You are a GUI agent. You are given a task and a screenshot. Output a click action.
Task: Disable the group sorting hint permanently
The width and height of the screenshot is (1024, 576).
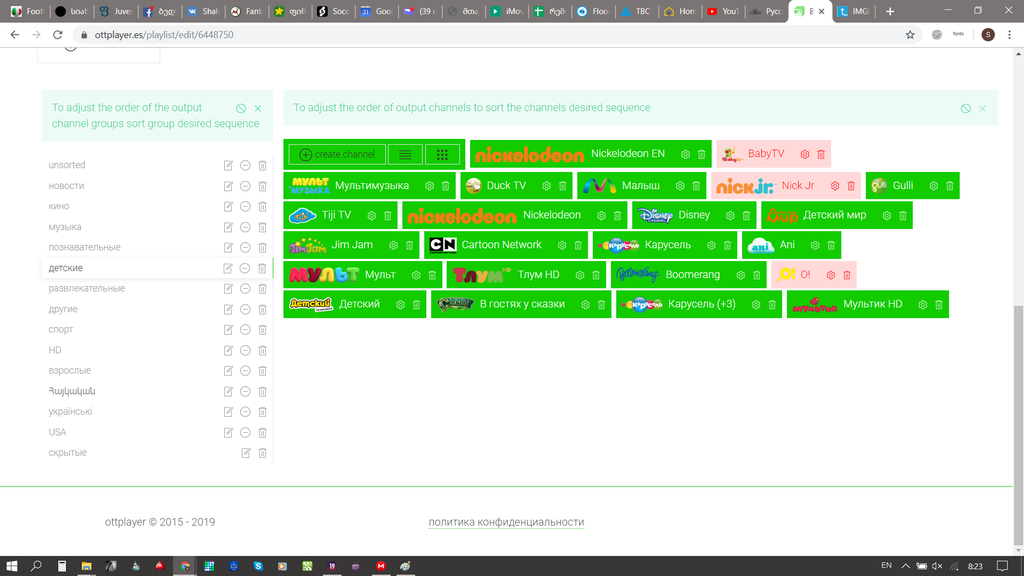click(x=241, y=108)
